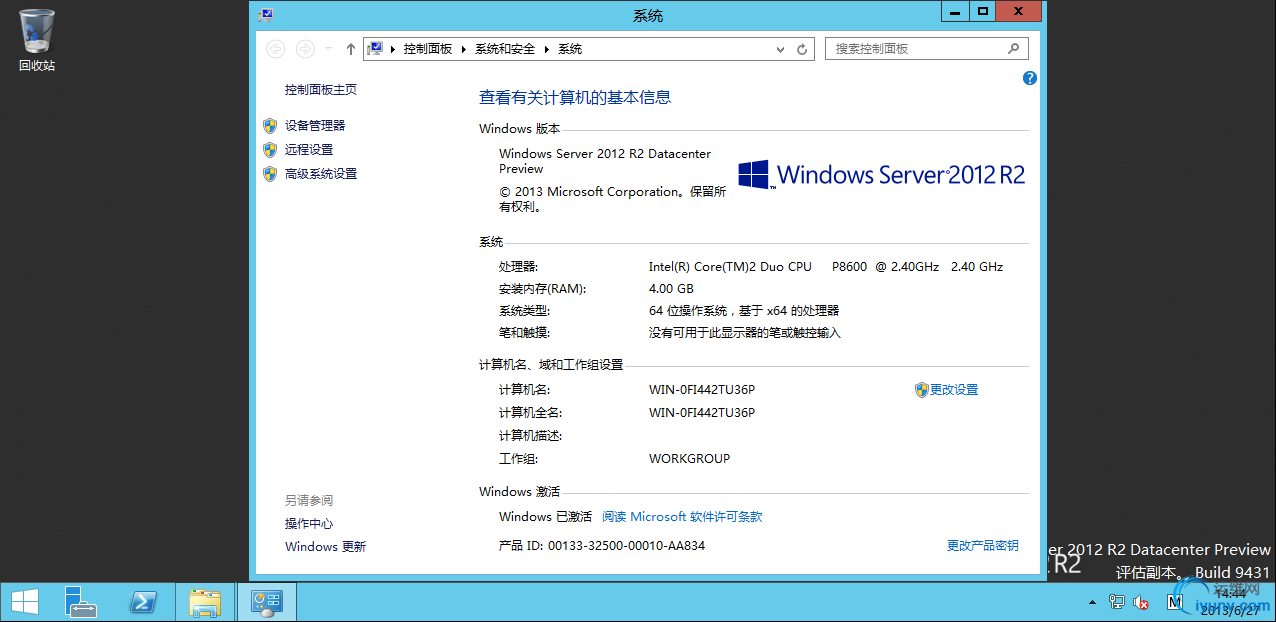The height and width of the screenshot is (622, 1276).
Task: Open 高级系统设置 link
Action: click(x=321, y=174)
